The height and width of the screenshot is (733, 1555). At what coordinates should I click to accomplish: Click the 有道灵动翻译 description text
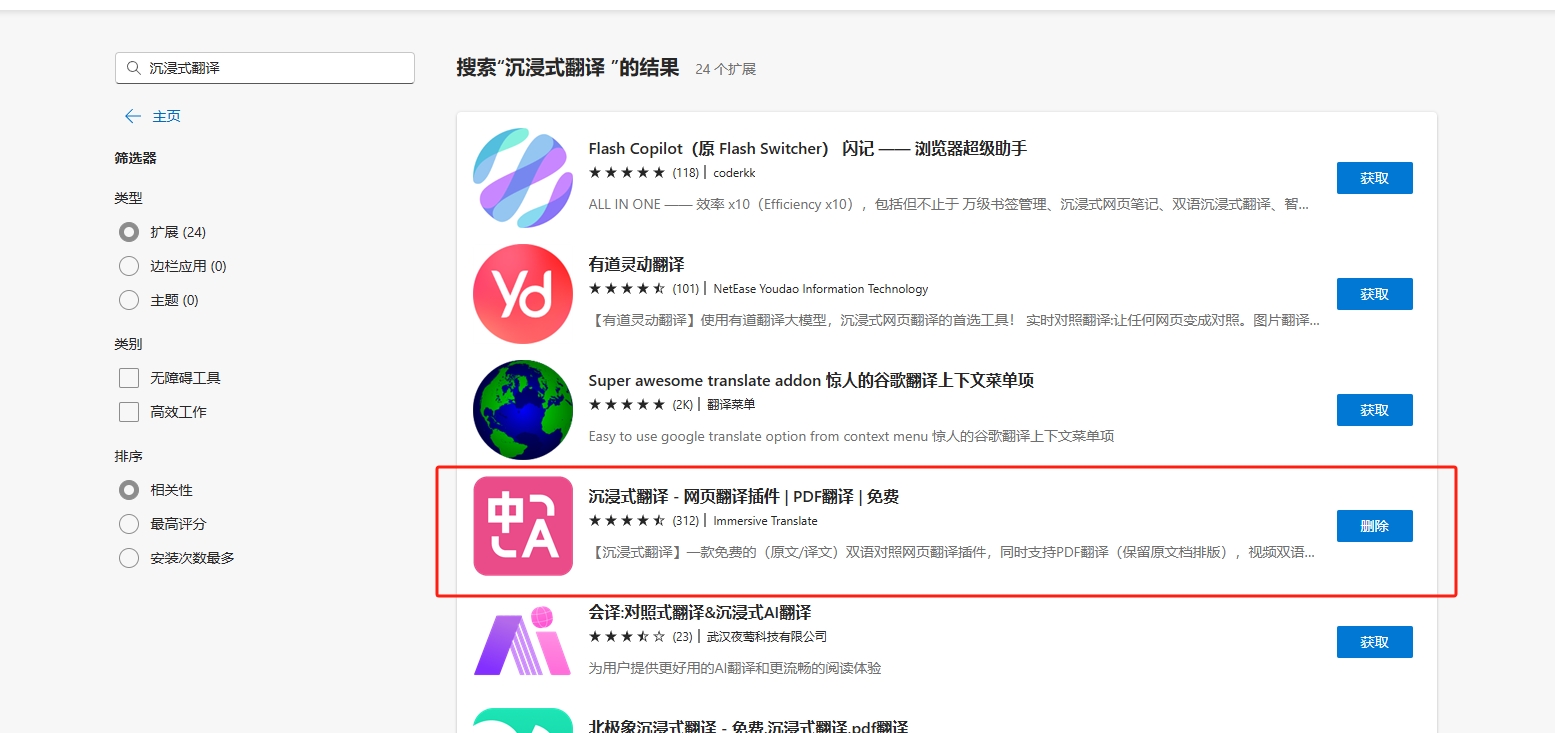(954, 321)
